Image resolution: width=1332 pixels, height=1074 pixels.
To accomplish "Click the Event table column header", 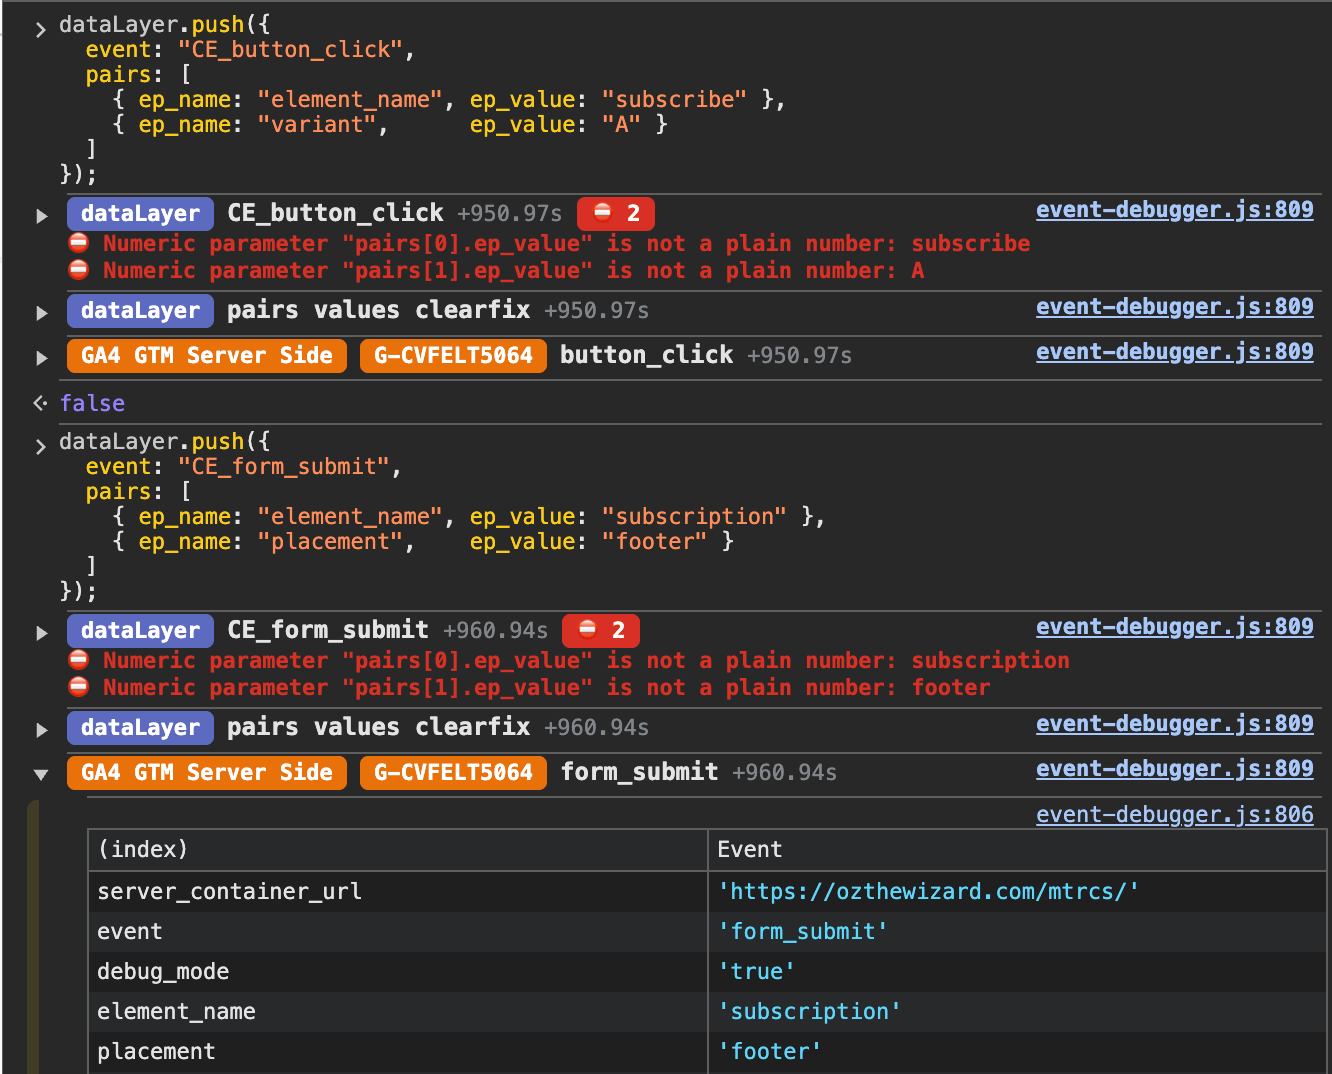I will click(1017, 850).
